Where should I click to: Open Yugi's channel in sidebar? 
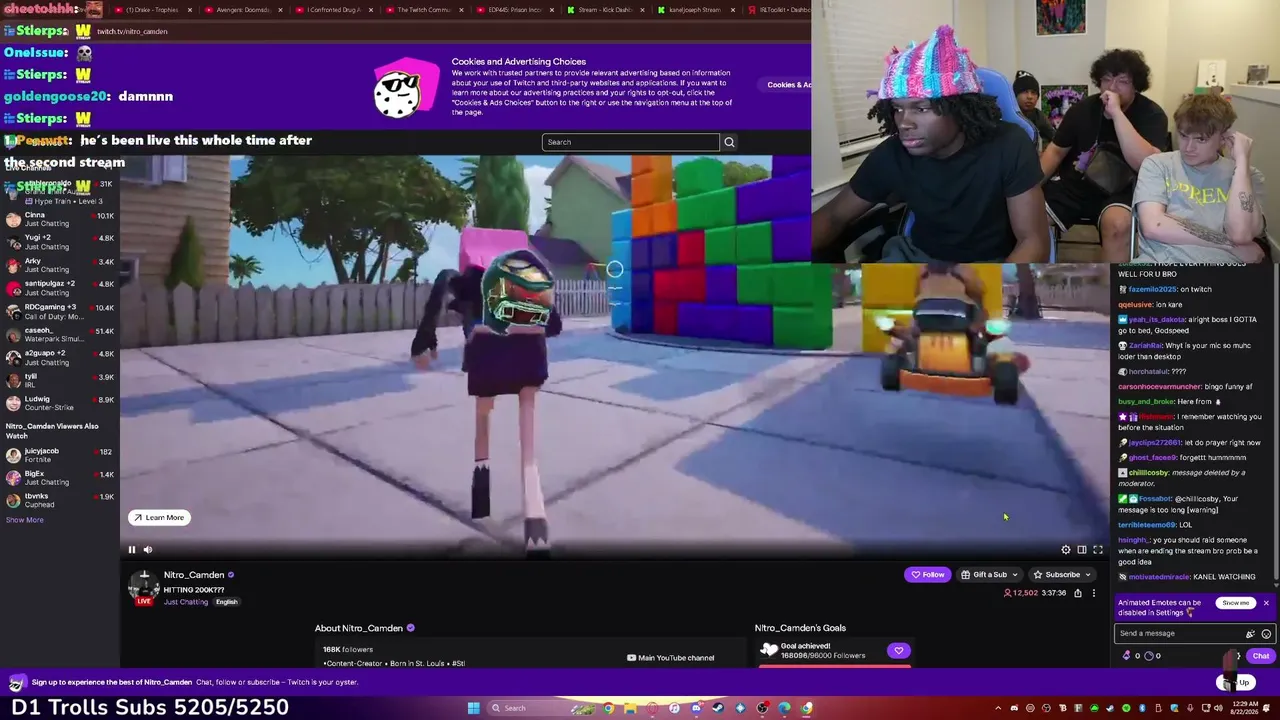click(60, 242)
